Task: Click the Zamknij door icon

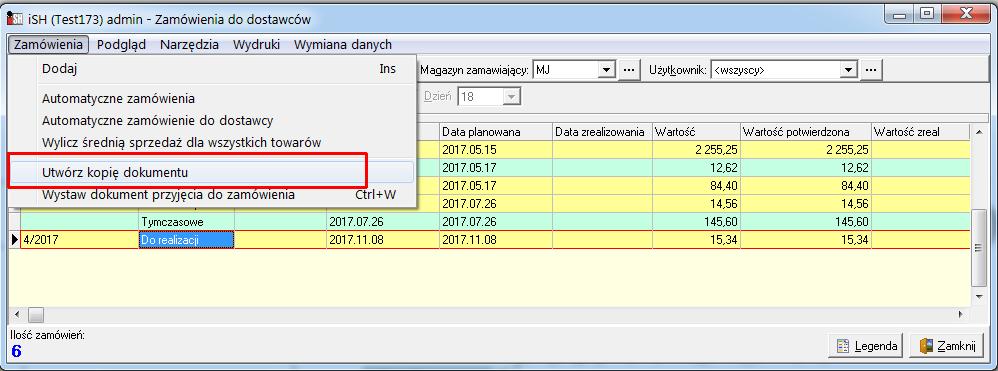Action: 927,346
